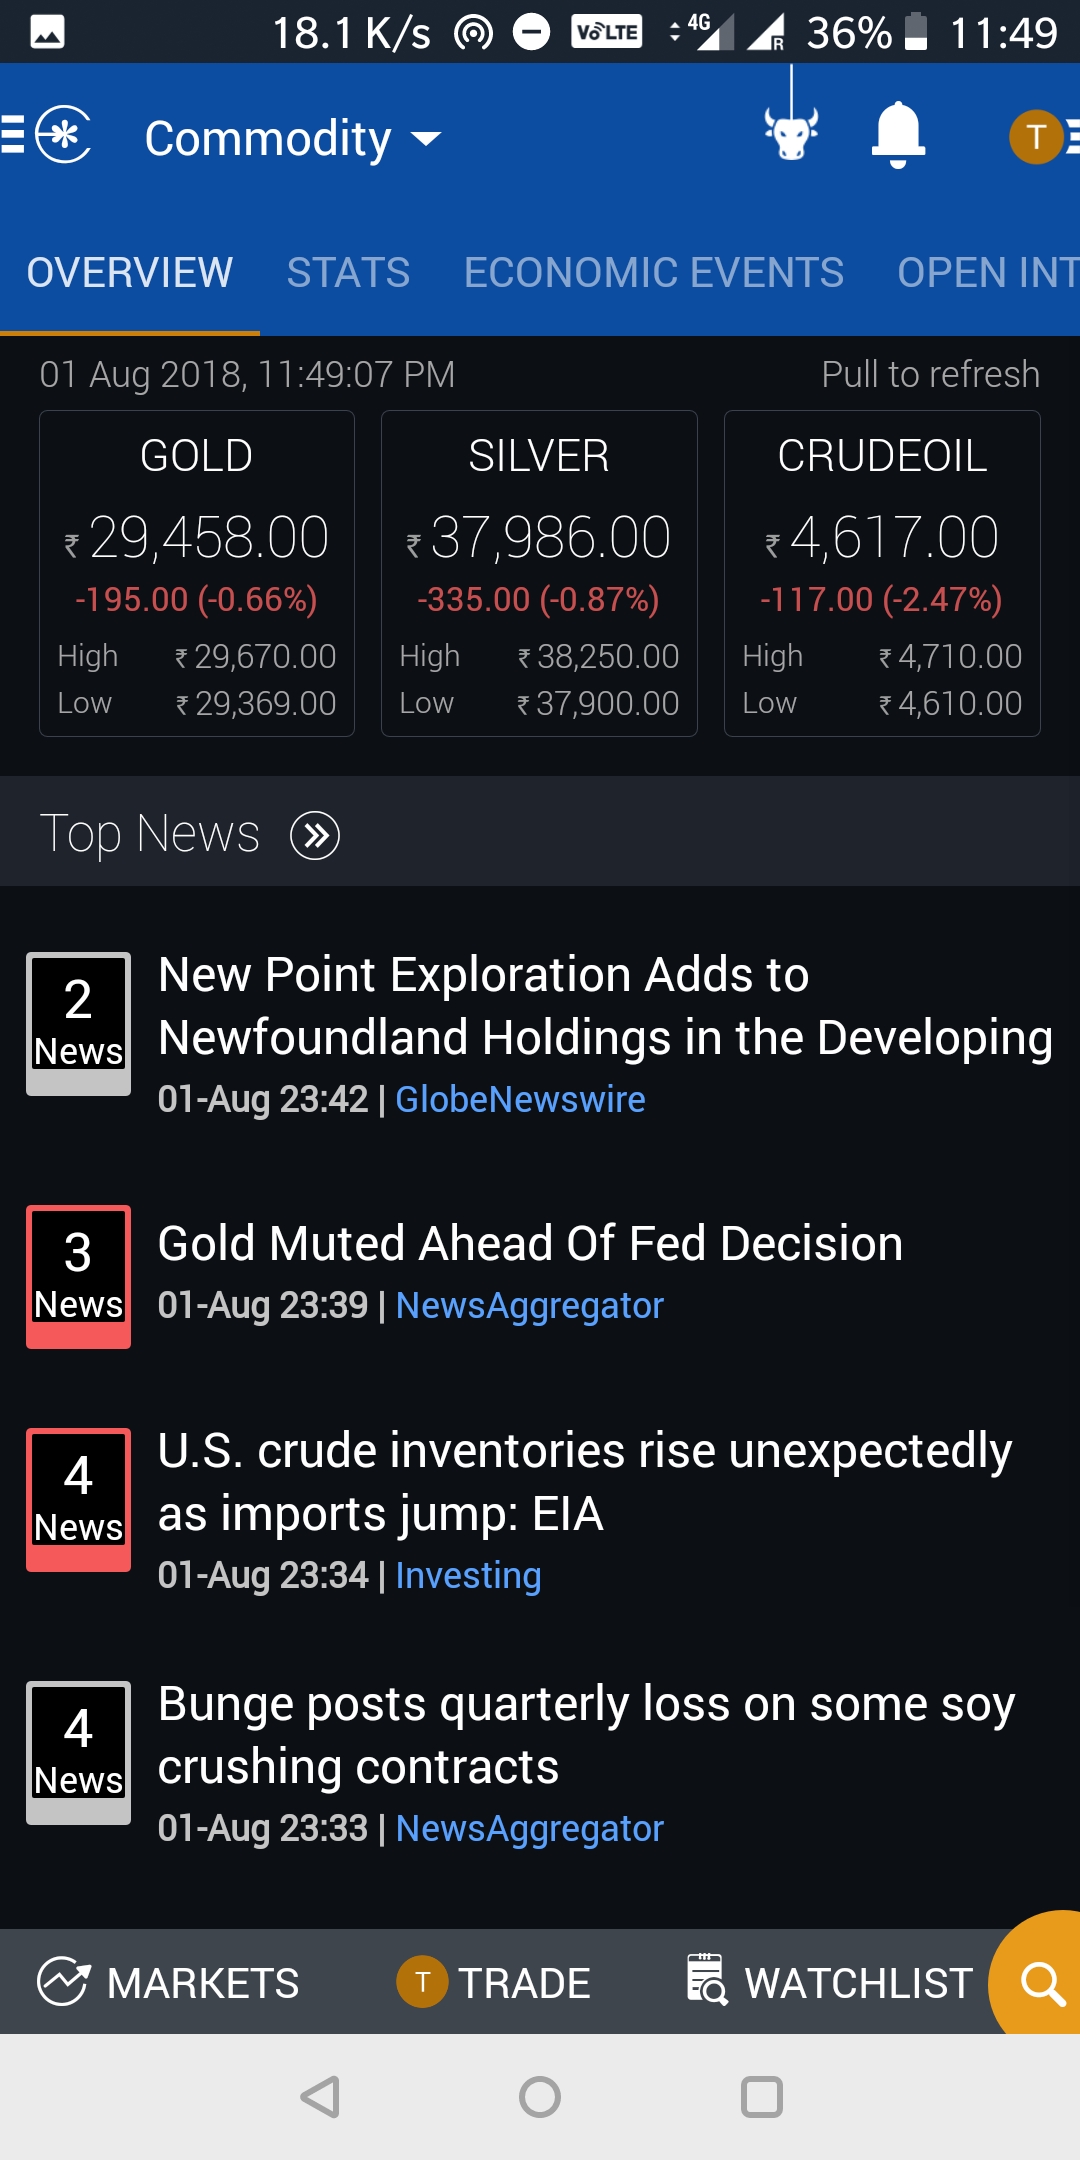Viewport: 1080px width, 2160px height.
Task: Open notifications bell
Action: (898, 135)
